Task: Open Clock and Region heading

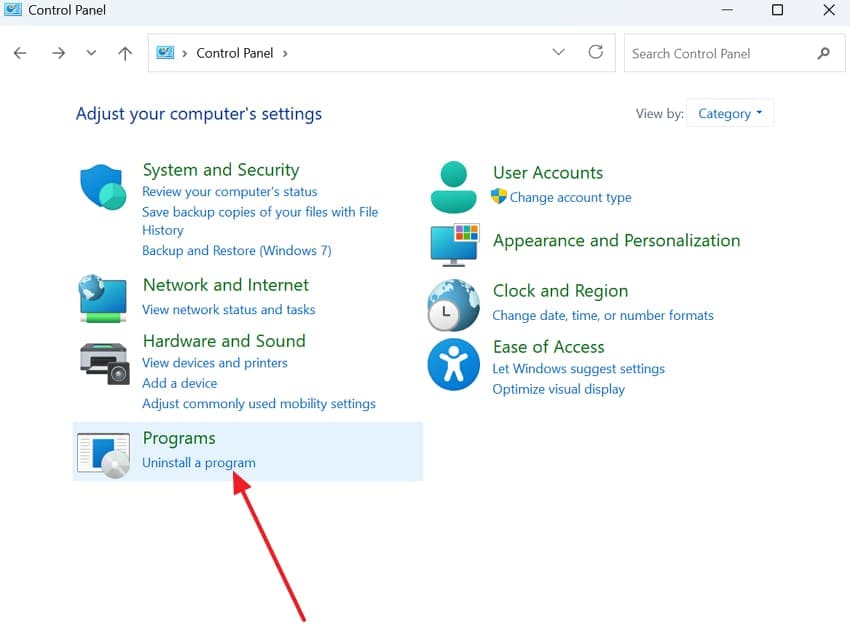Action: (x=560, y=291)
